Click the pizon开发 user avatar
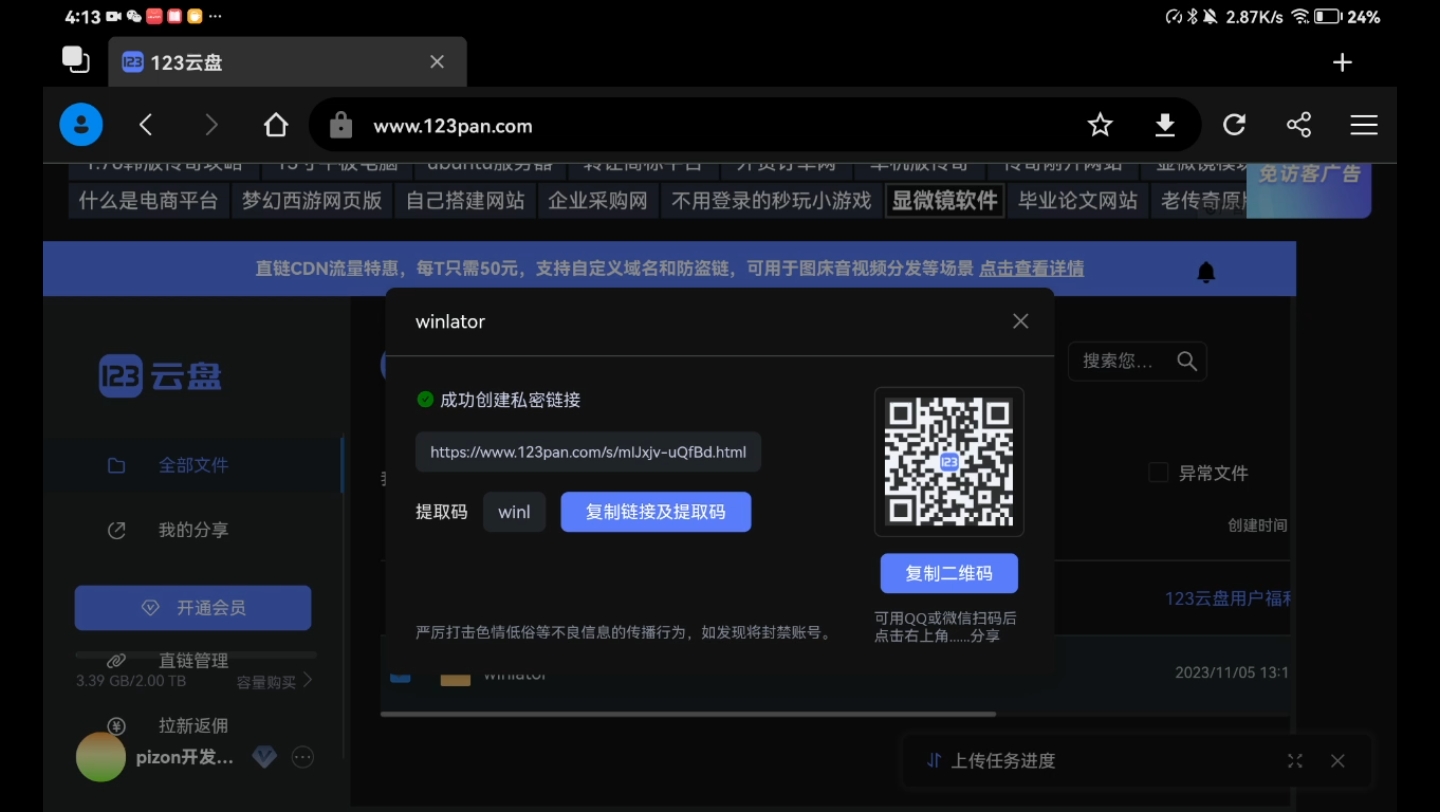Screen dimensions: 1440x812 click(101, 757)
